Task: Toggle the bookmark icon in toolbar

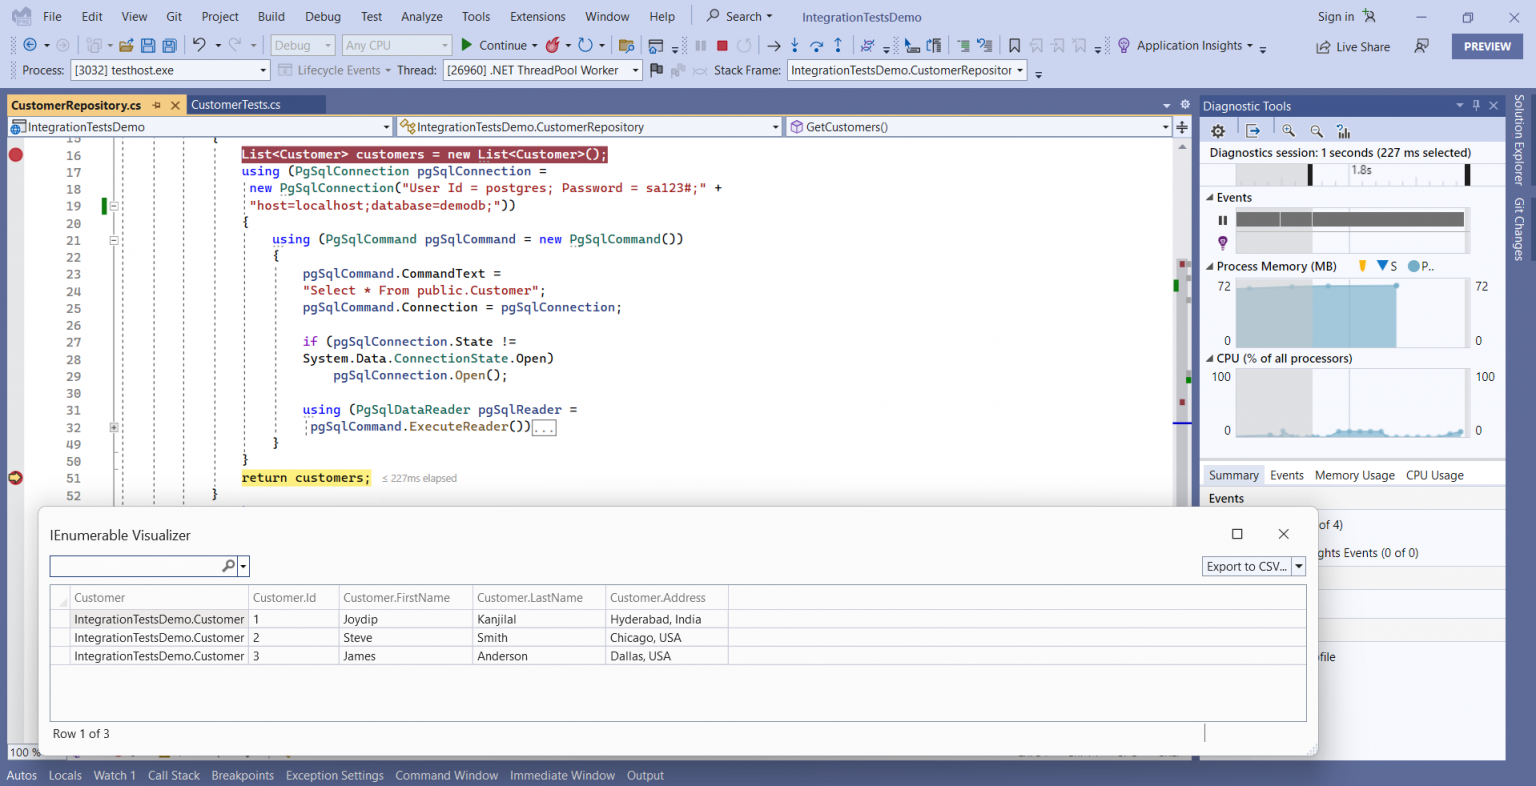Action: (x=1014, y=45)
